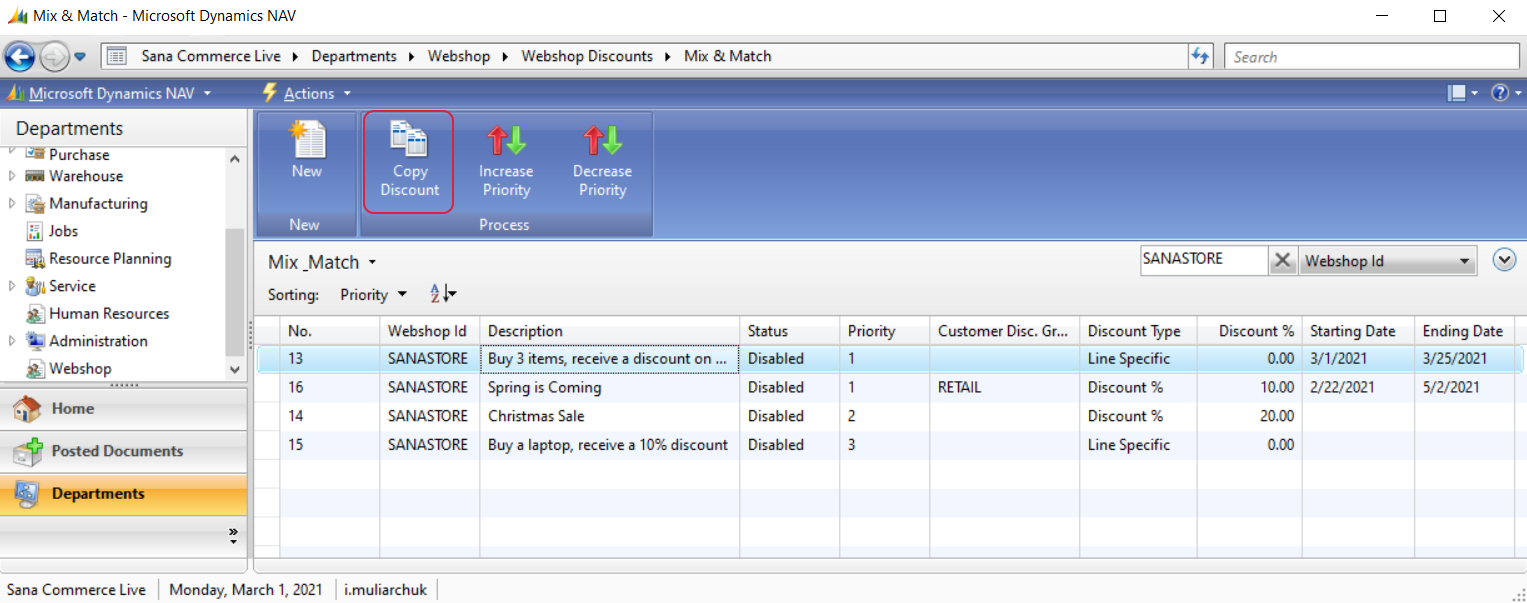Click the i.muliarchuk user in status bar
Image resolution: width=1527 pixels, height=603 pixels.
[386, 590]
